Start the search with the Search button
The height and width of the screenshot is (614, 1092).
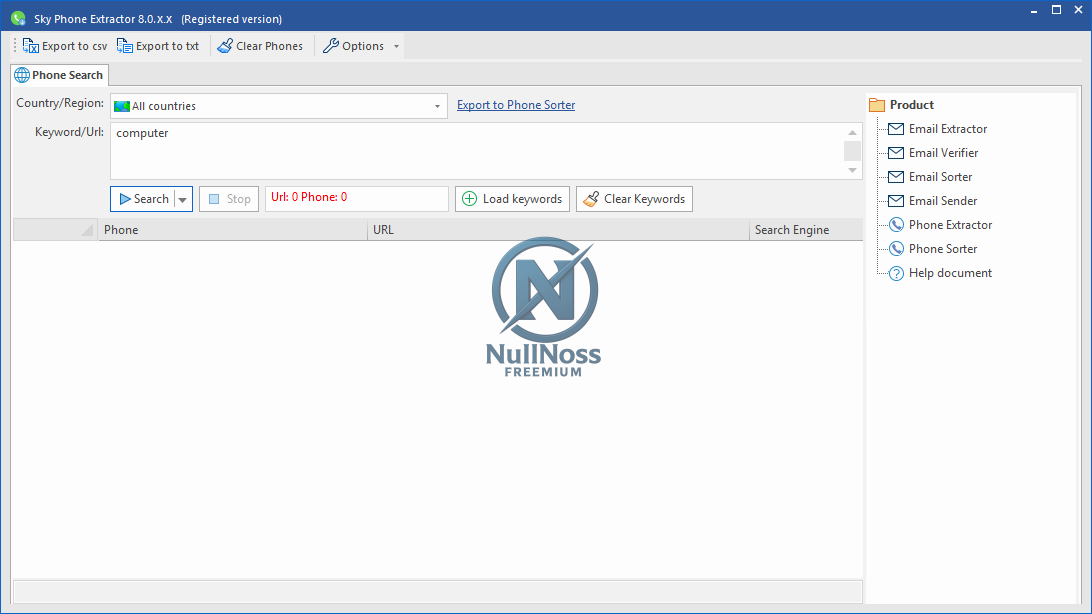coord(143,199)
